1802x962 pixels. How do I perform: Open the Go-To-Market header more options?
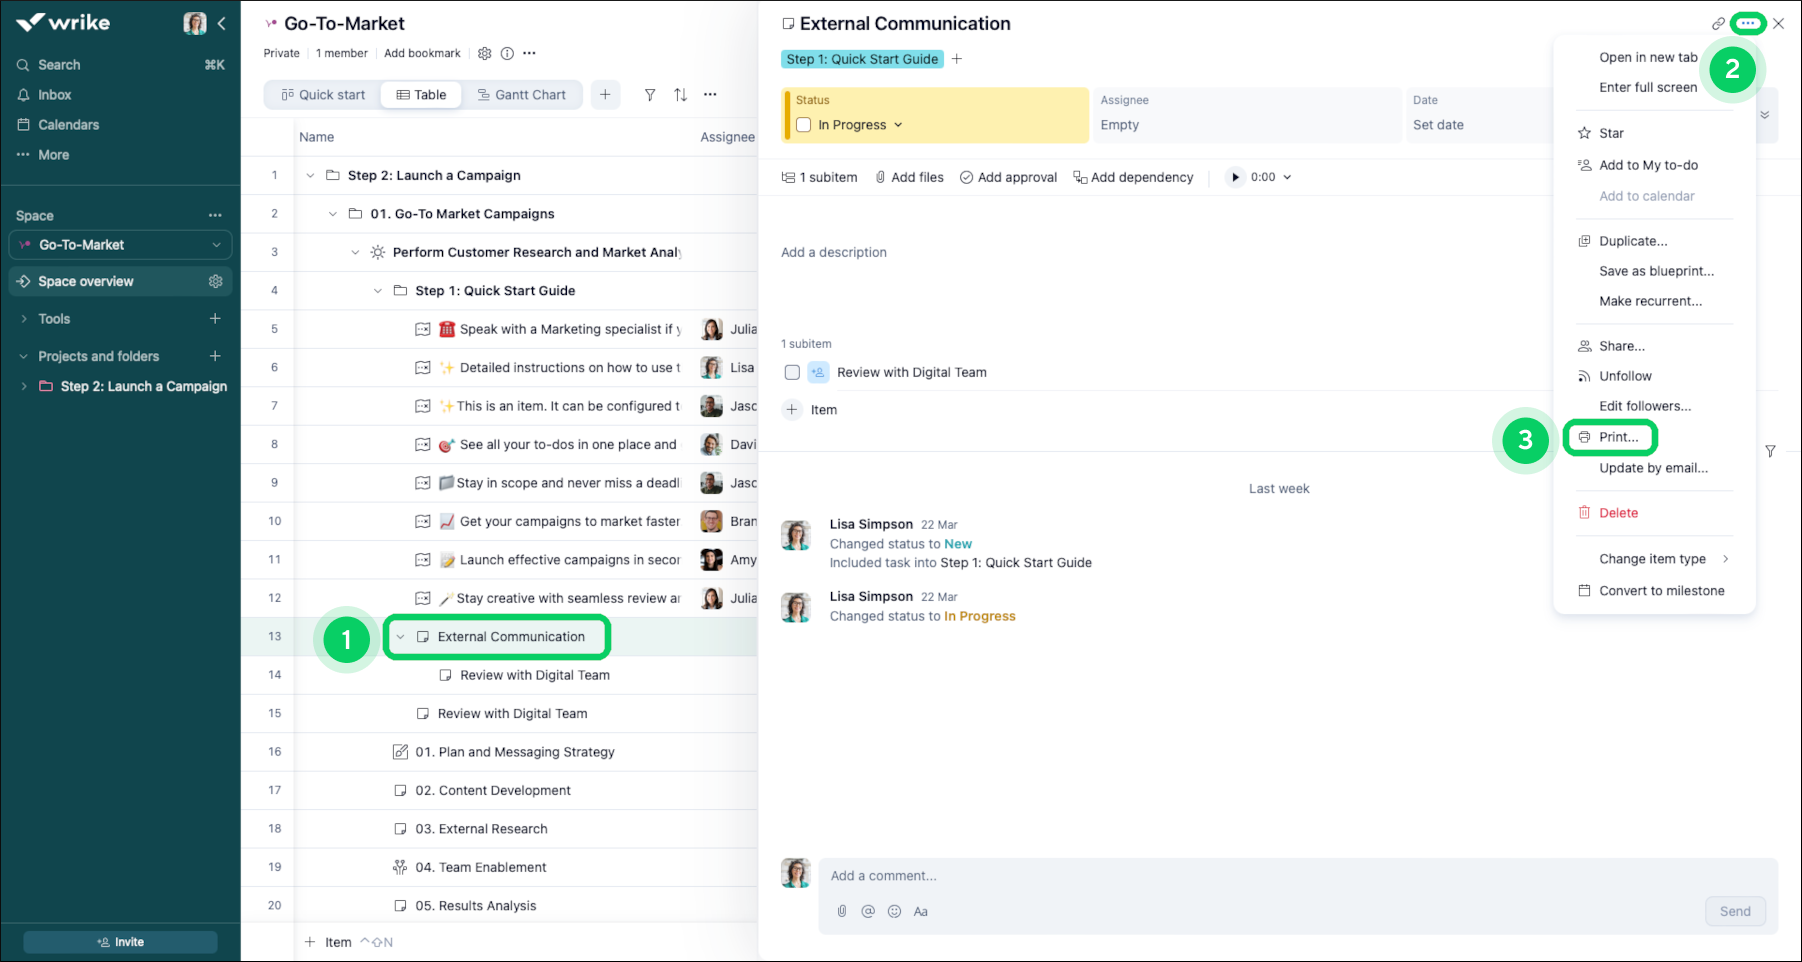coord(529,53)
